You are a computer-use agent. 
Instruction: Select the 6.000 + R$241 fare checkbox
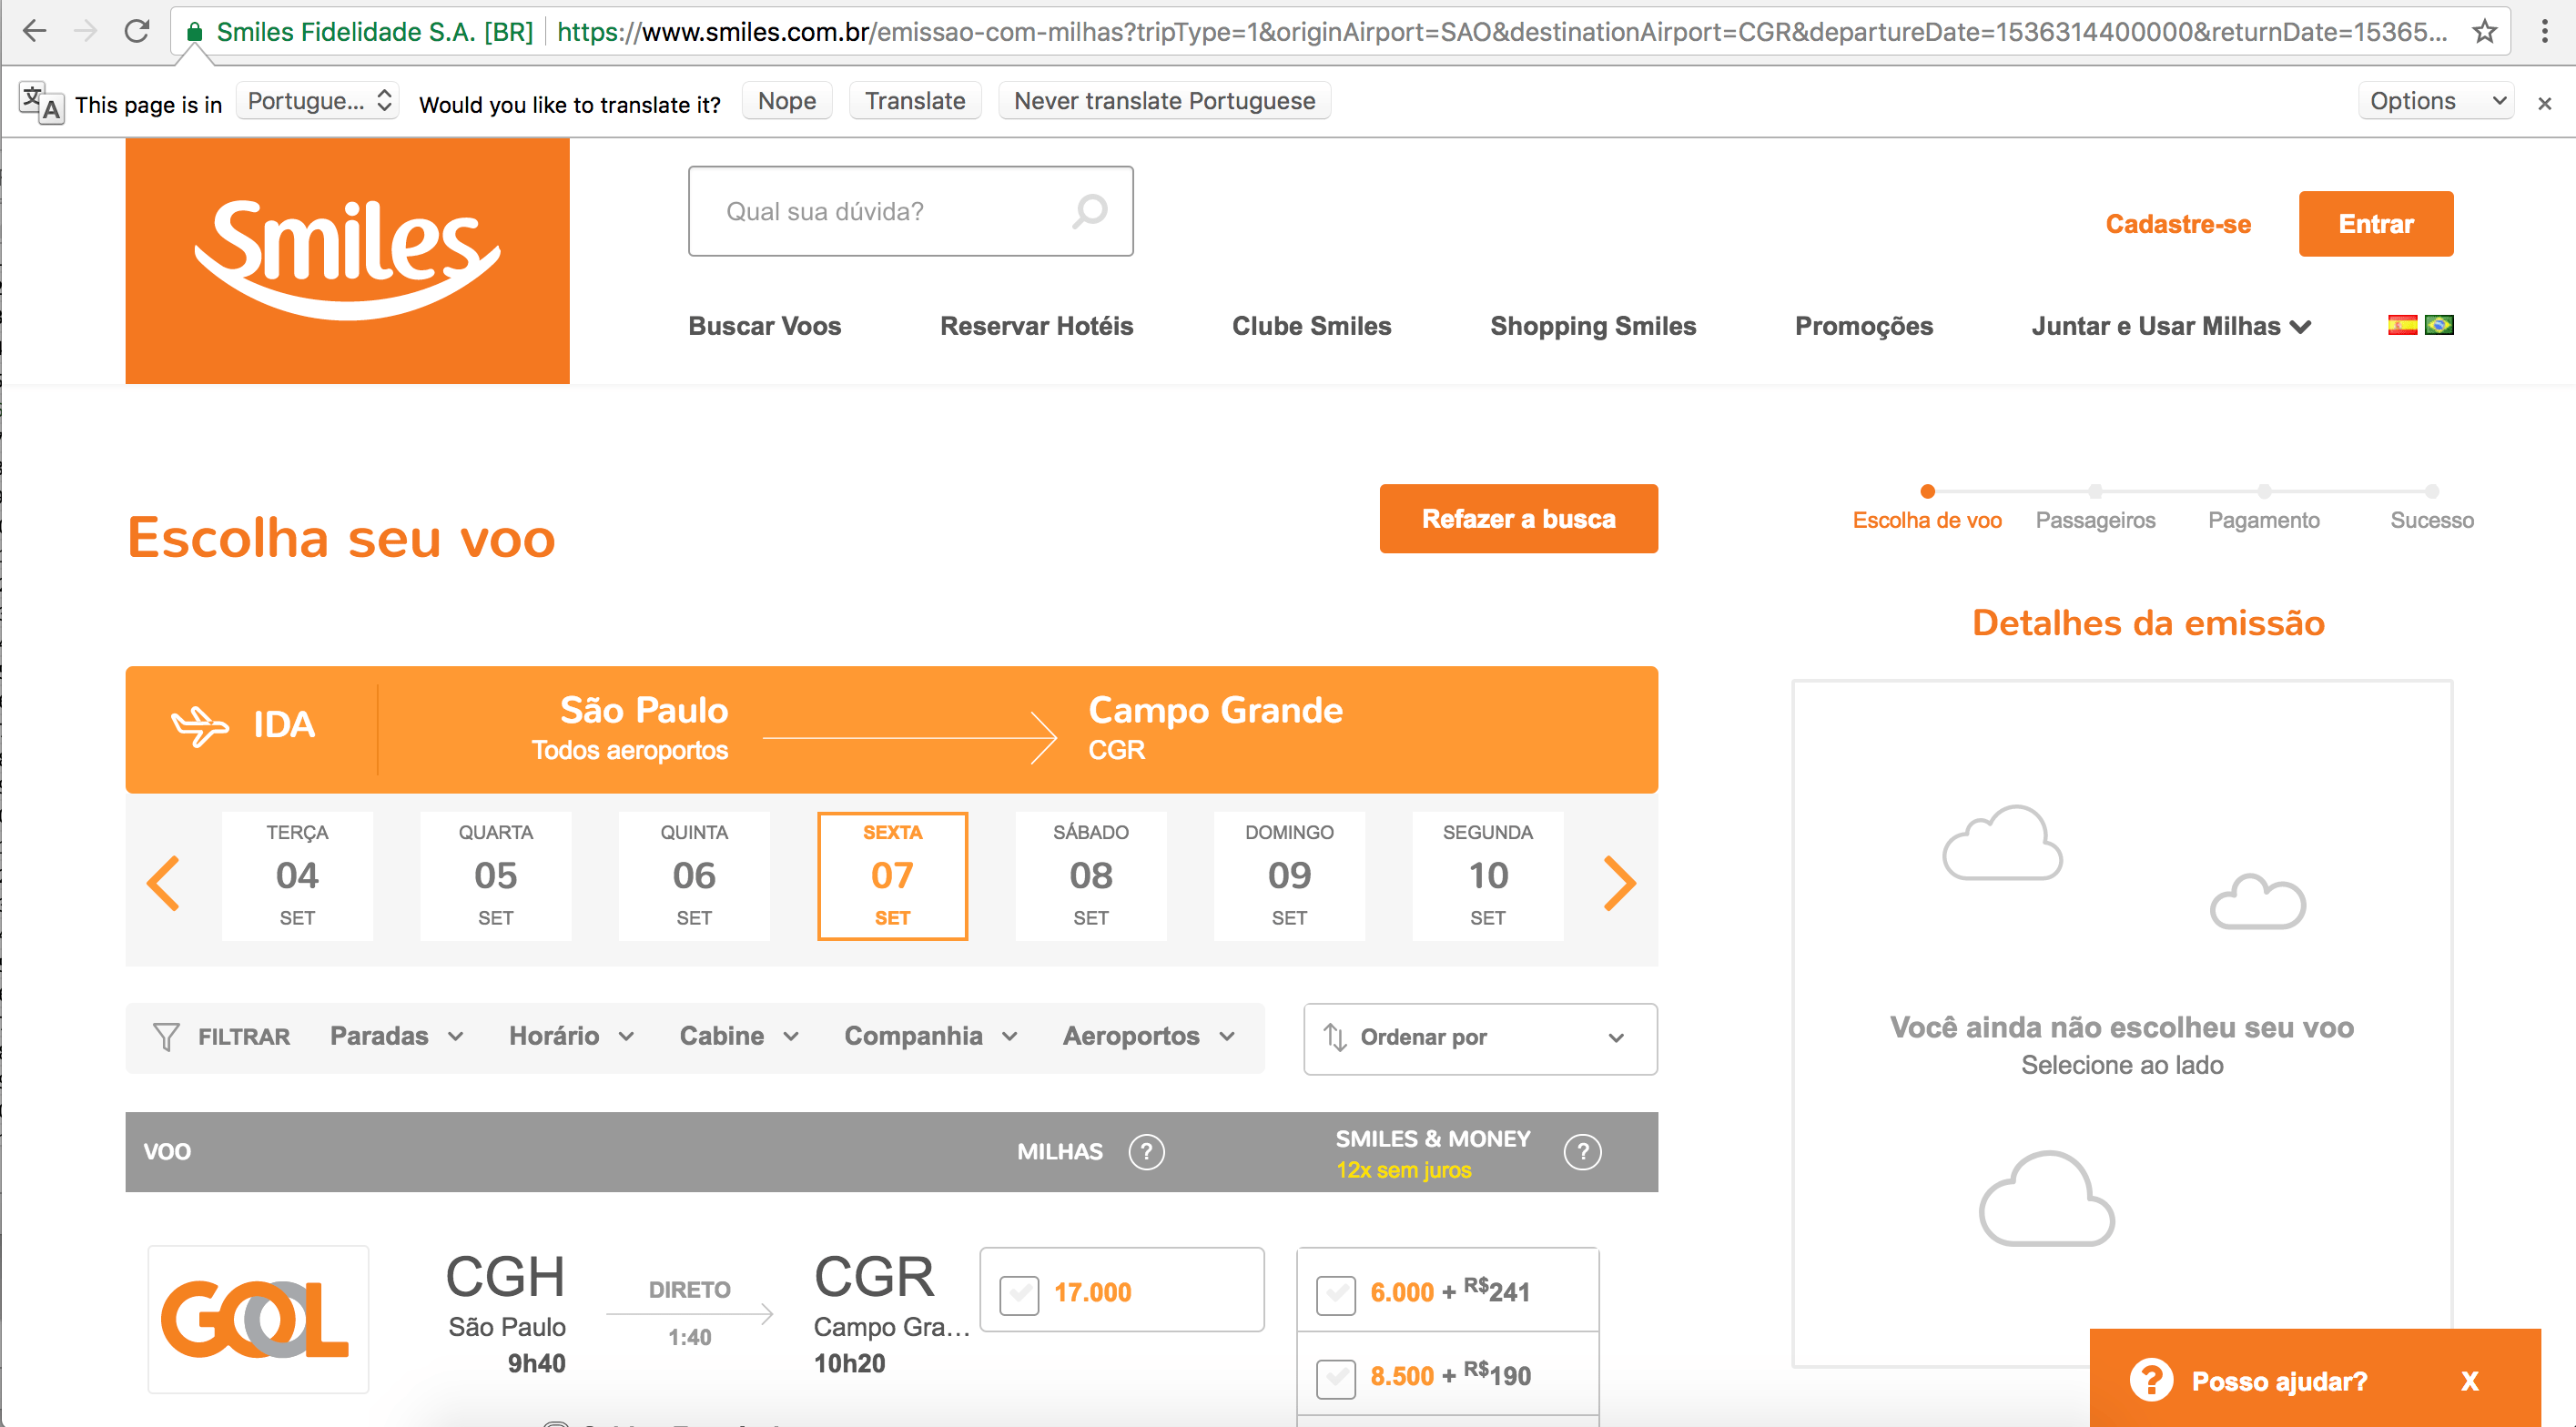1336,1294
